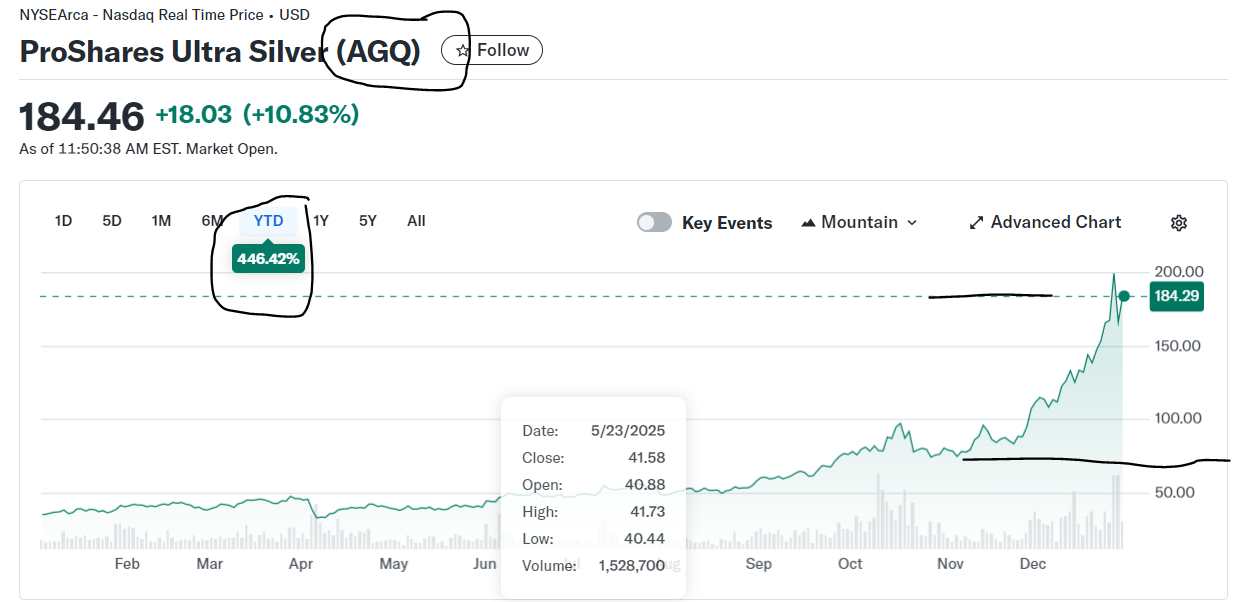This screenshot has width=1236, height=602.
Task: Click the star icon in the Follow button
Action: pos(462,50)
